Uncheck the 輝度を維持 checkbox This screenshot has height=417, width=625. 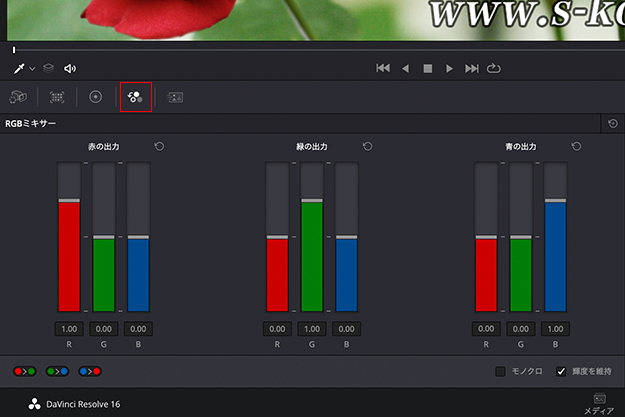[561, 372]
